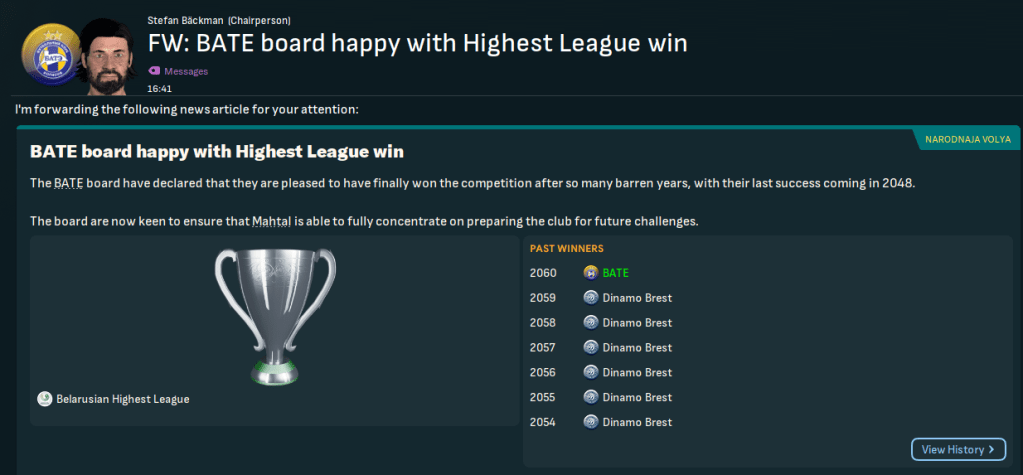Click the Dinamo Brest badge for 2059
1023x475 pixels.
(x=590, y=298)
